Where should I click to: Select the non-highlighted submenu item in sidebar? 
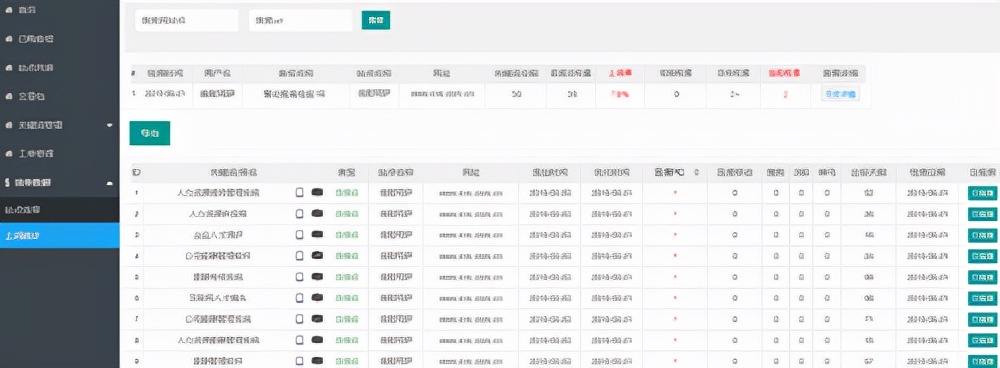click(59, 209)
